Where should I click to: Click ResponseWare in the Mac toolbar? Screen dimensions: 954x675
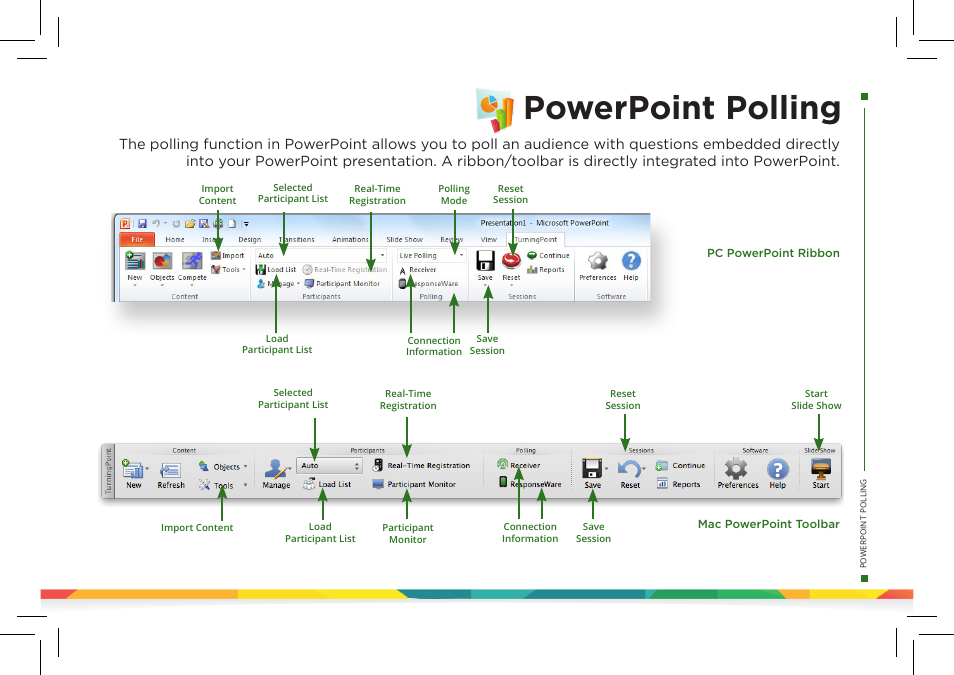529,484
